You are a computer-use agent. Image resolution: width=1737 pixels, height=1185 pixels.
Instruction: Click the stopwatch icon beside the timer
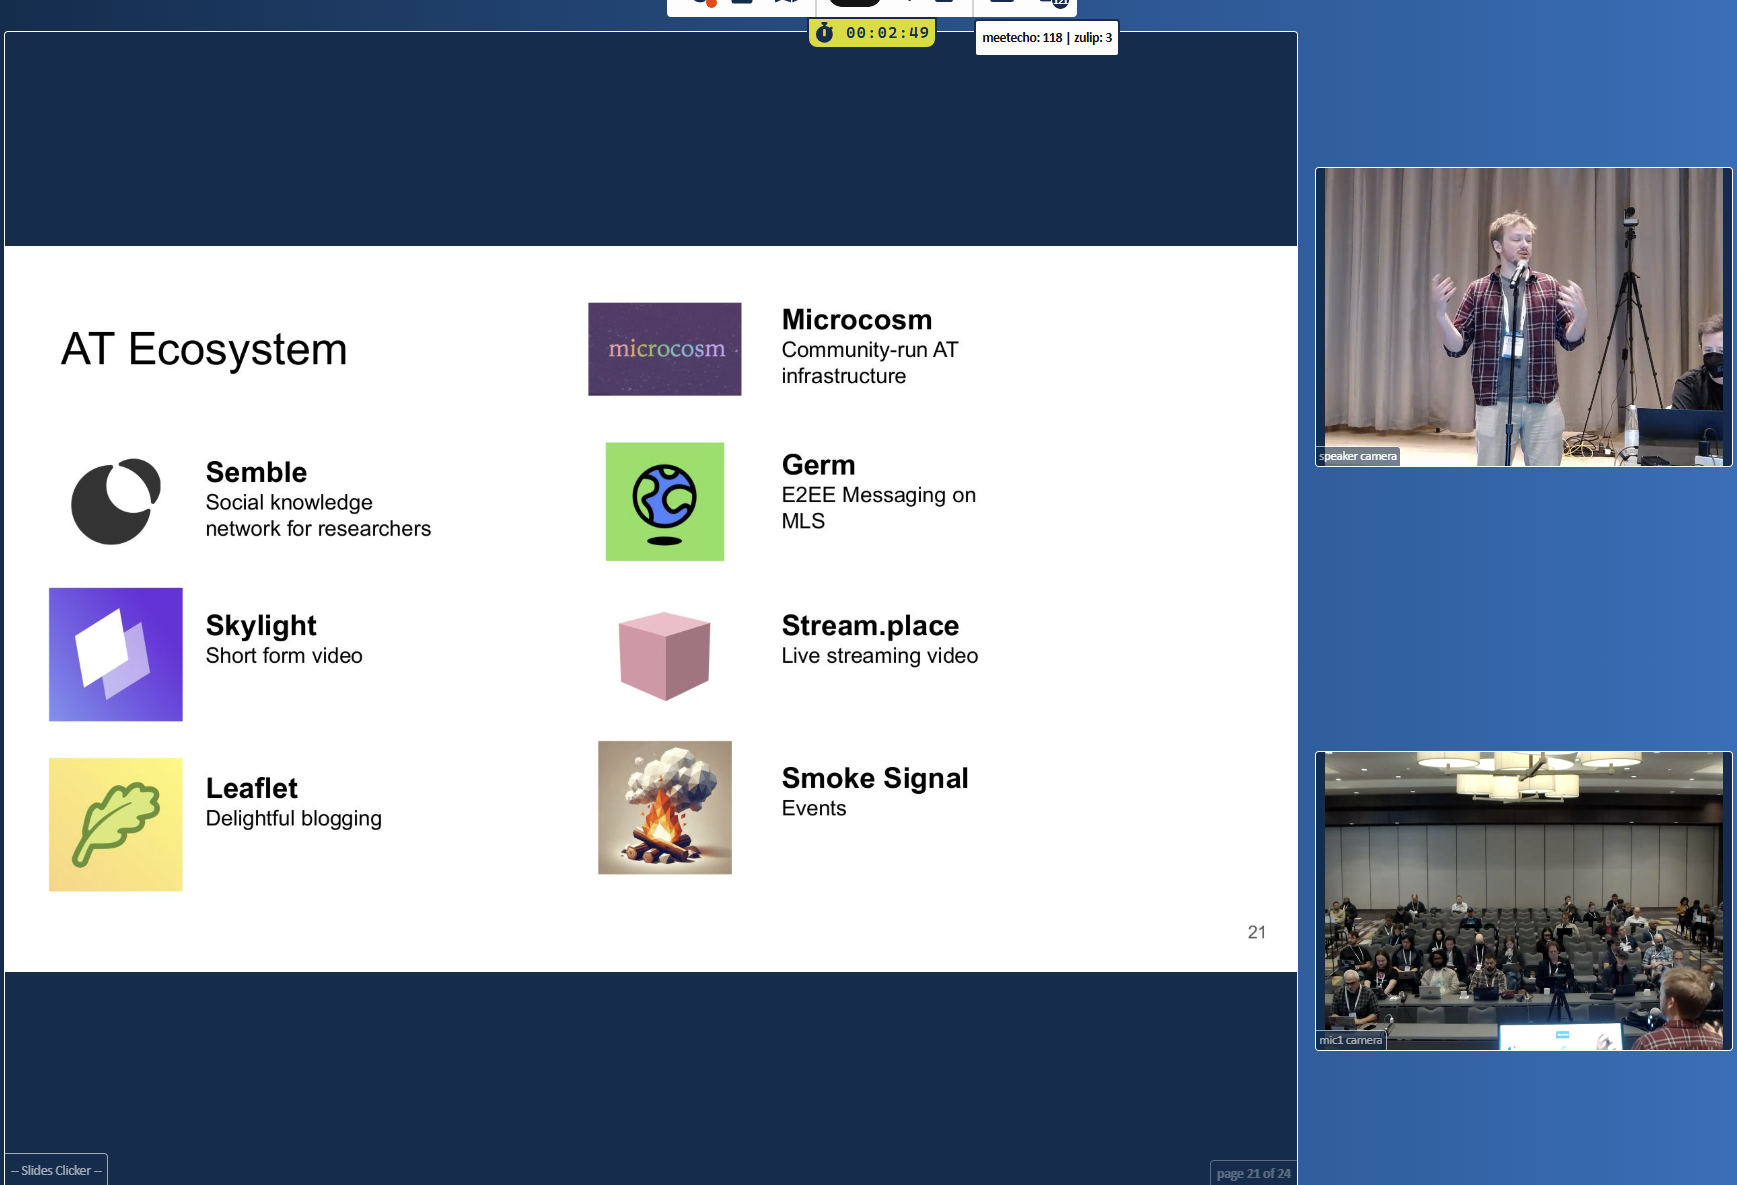pyautogui.click(x=825, y=33)
